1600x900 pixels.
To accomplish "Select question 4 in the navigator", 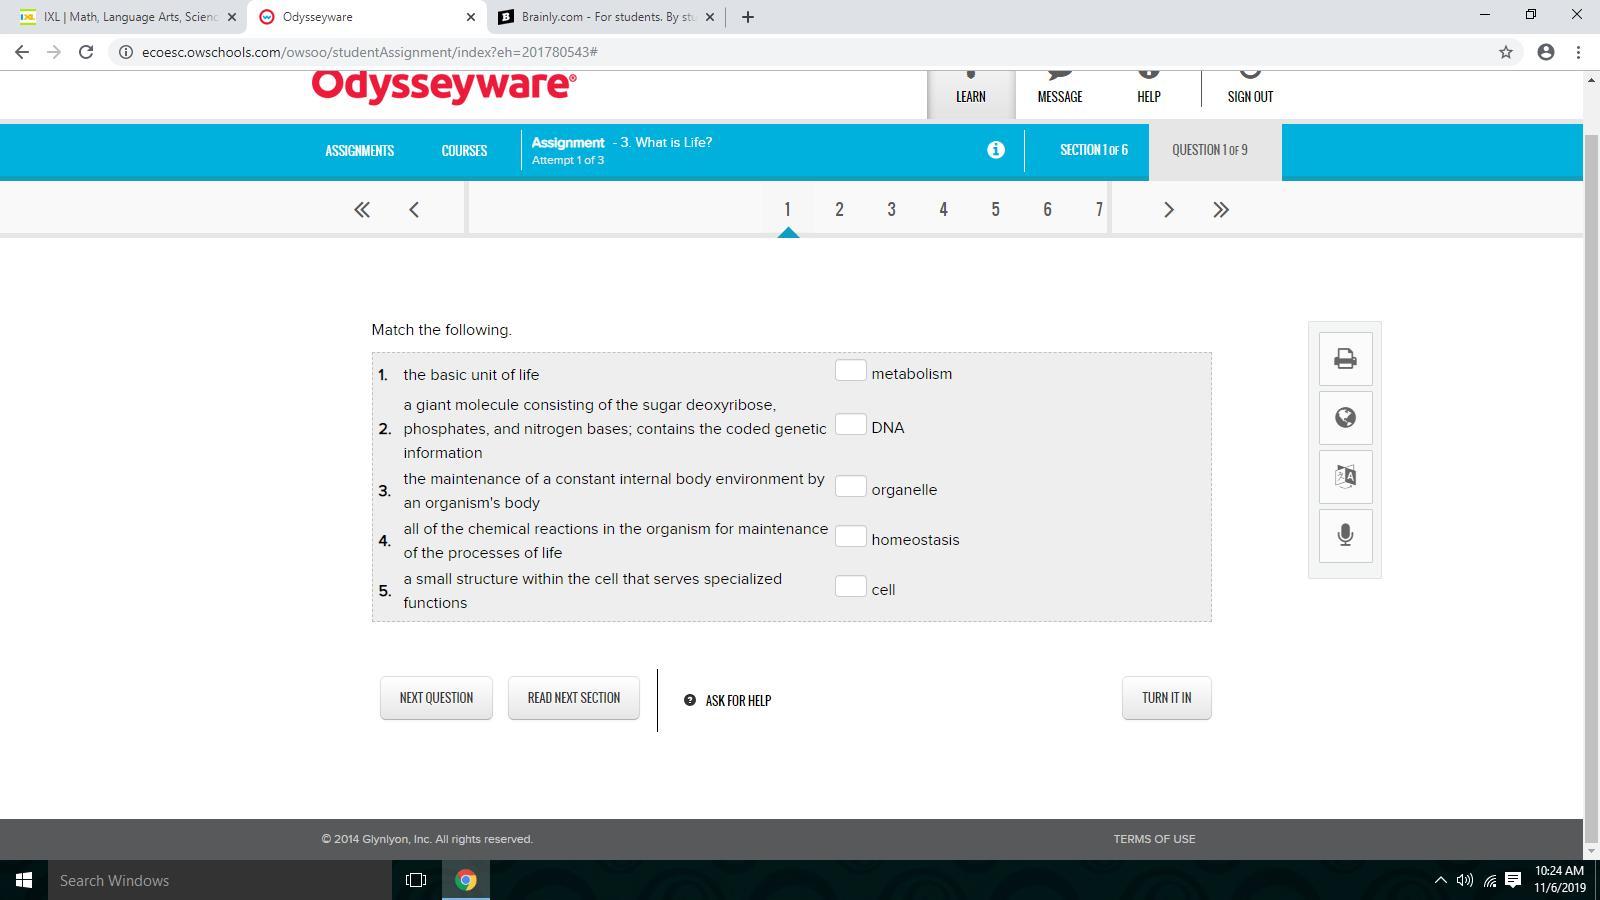I will (x=943, y=209).
